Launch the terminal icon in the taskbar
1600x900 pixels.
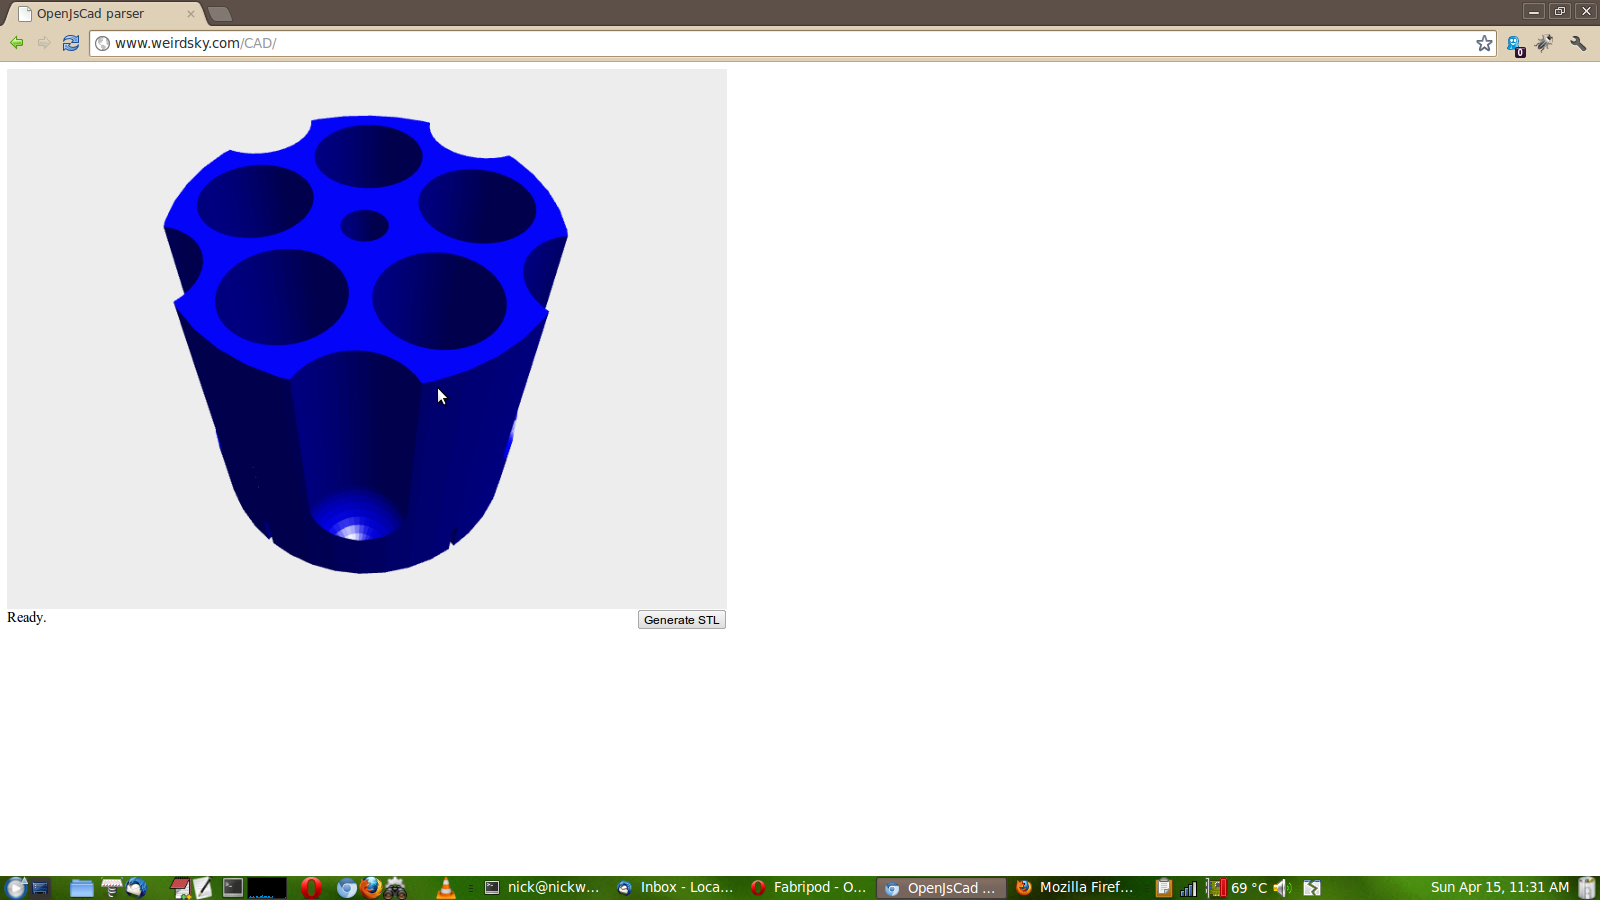tap(233, 887)
